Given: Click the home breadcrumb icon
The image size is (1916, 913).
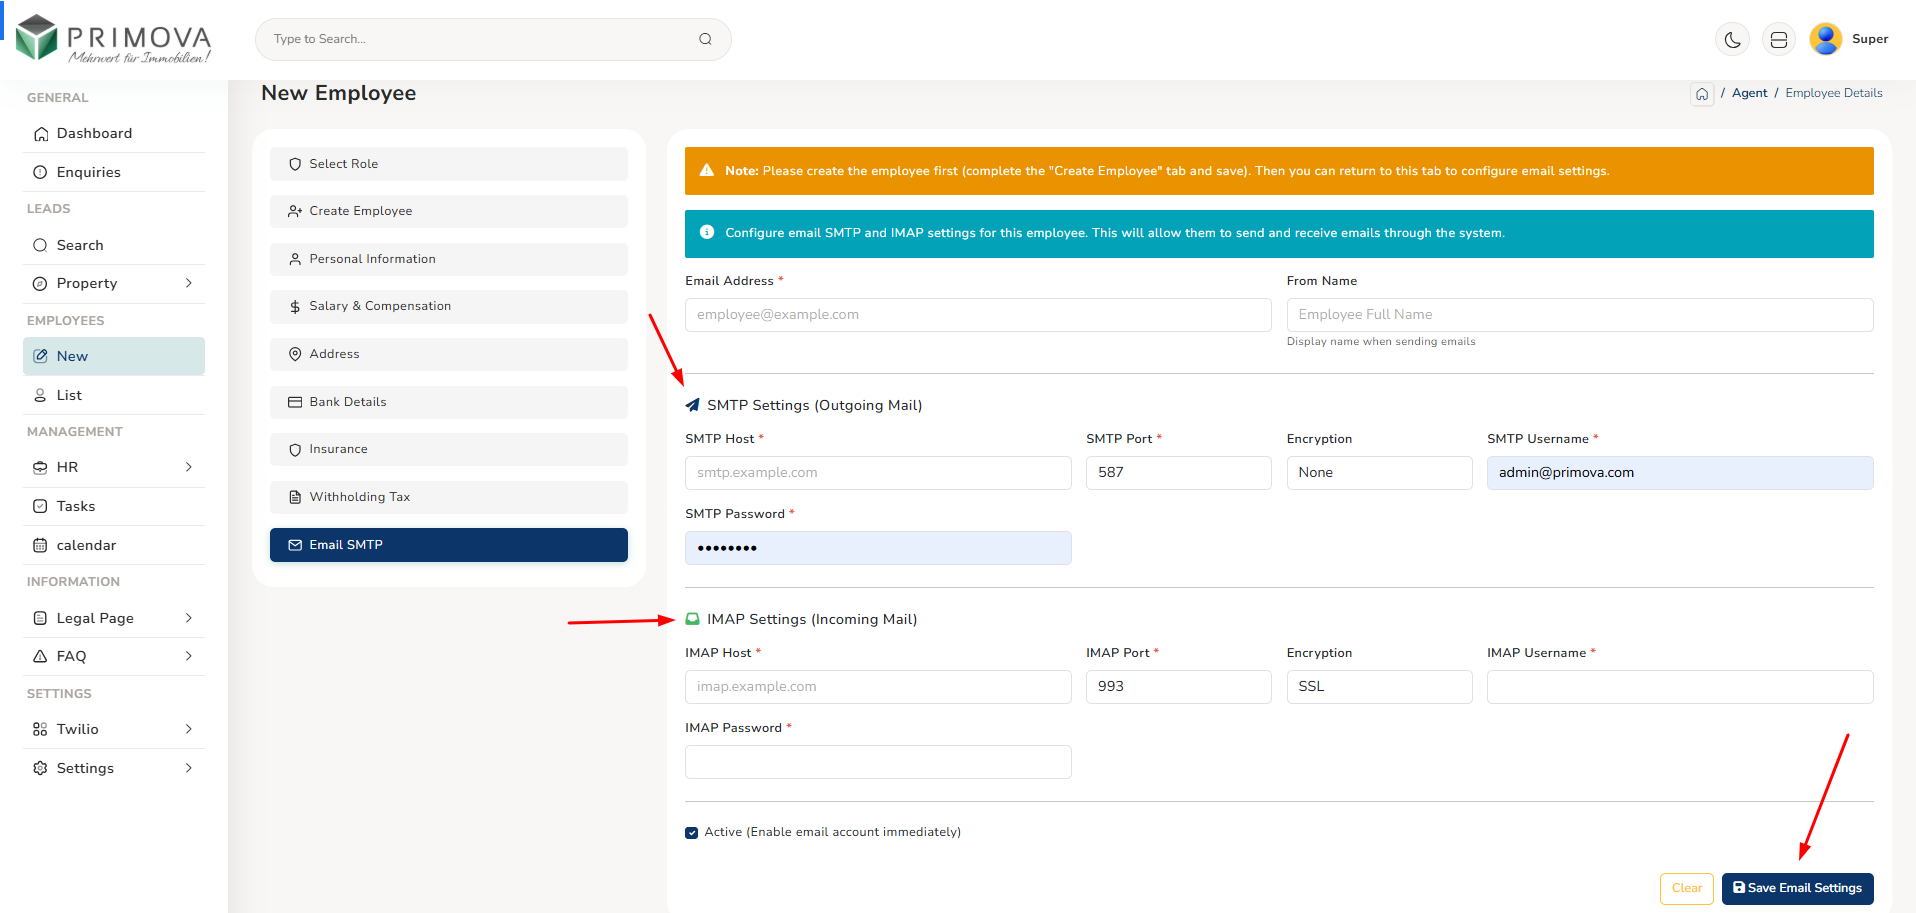Looking at the screenshot, I should point(1702,94).
